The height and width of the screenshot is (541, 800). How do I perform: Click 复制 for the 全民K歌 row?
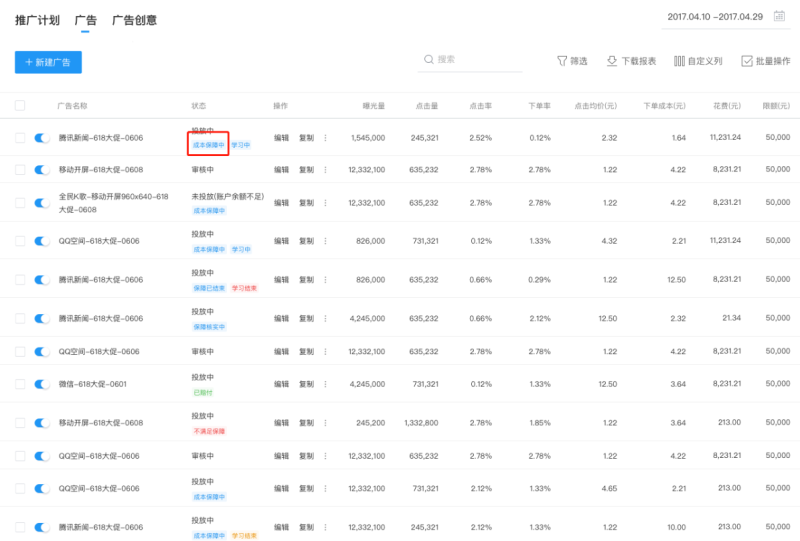[x=306, y=203]
